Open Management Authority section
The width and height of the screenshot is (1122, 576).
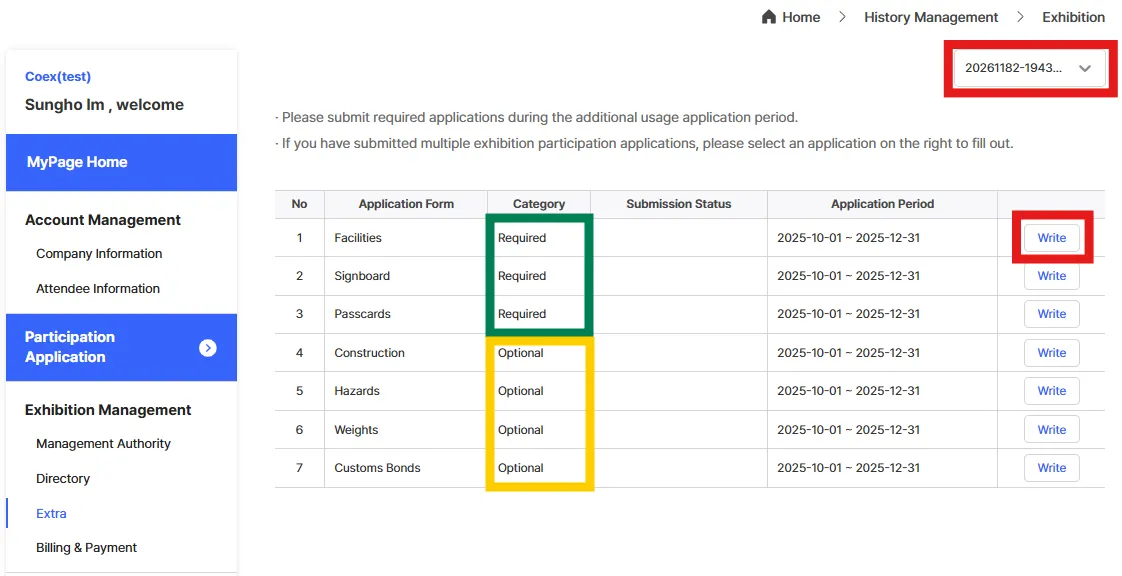pos(103,444)
